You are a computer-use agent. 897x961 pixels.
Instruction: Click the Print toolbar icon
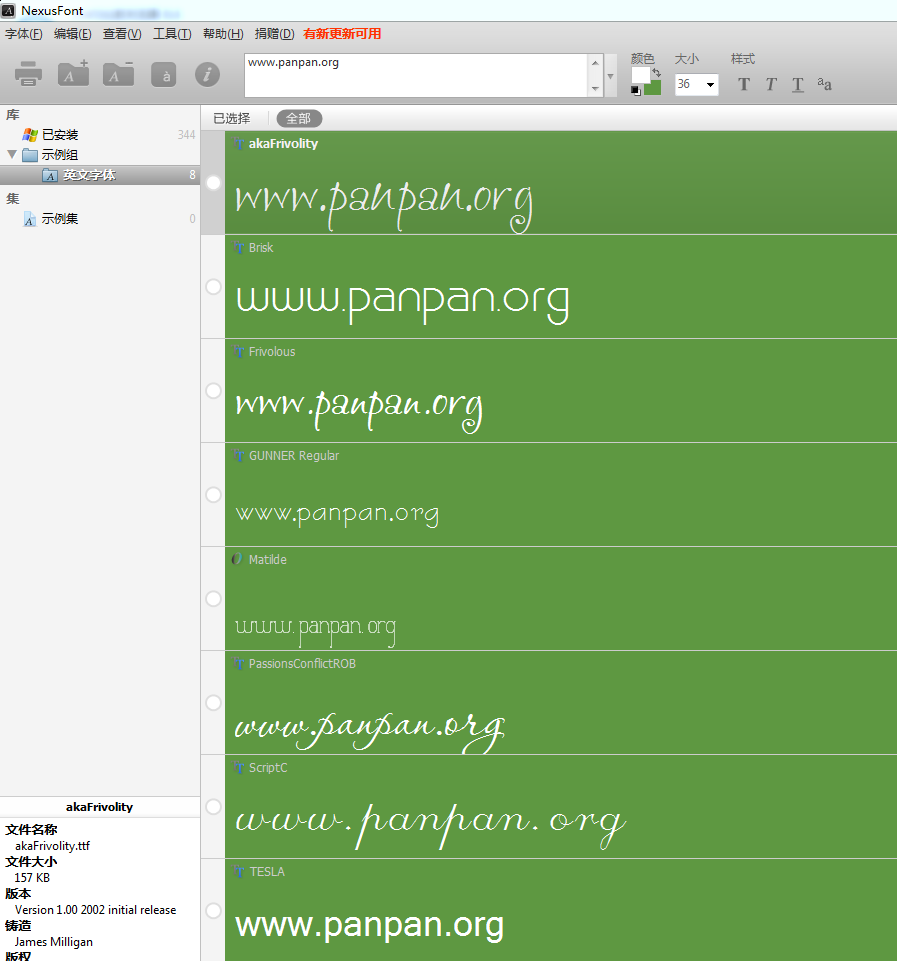[x=28, y=74]
